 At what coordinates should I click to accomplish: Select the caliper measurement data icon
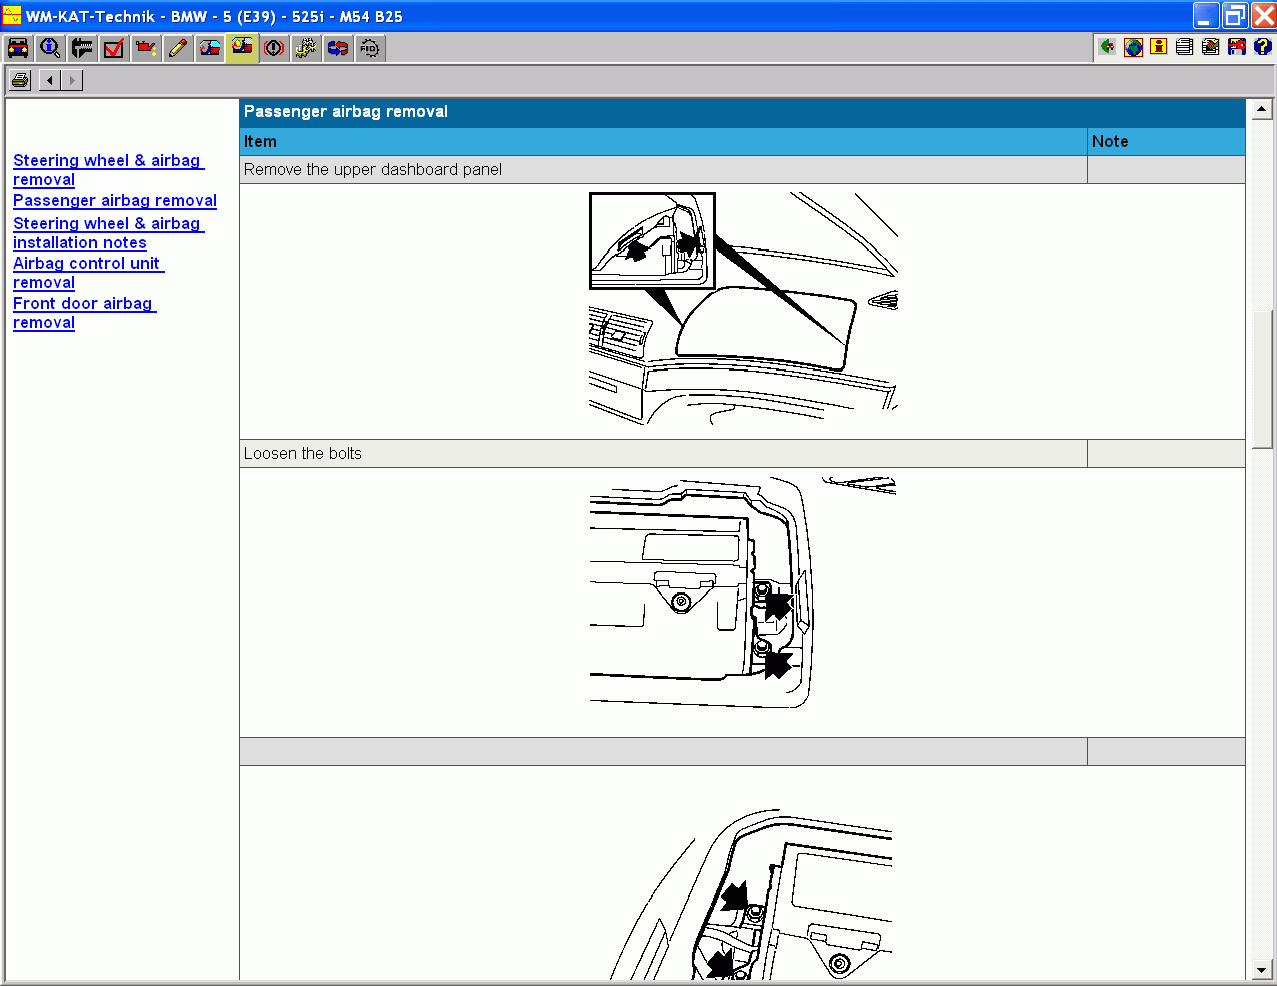point(82,48)
